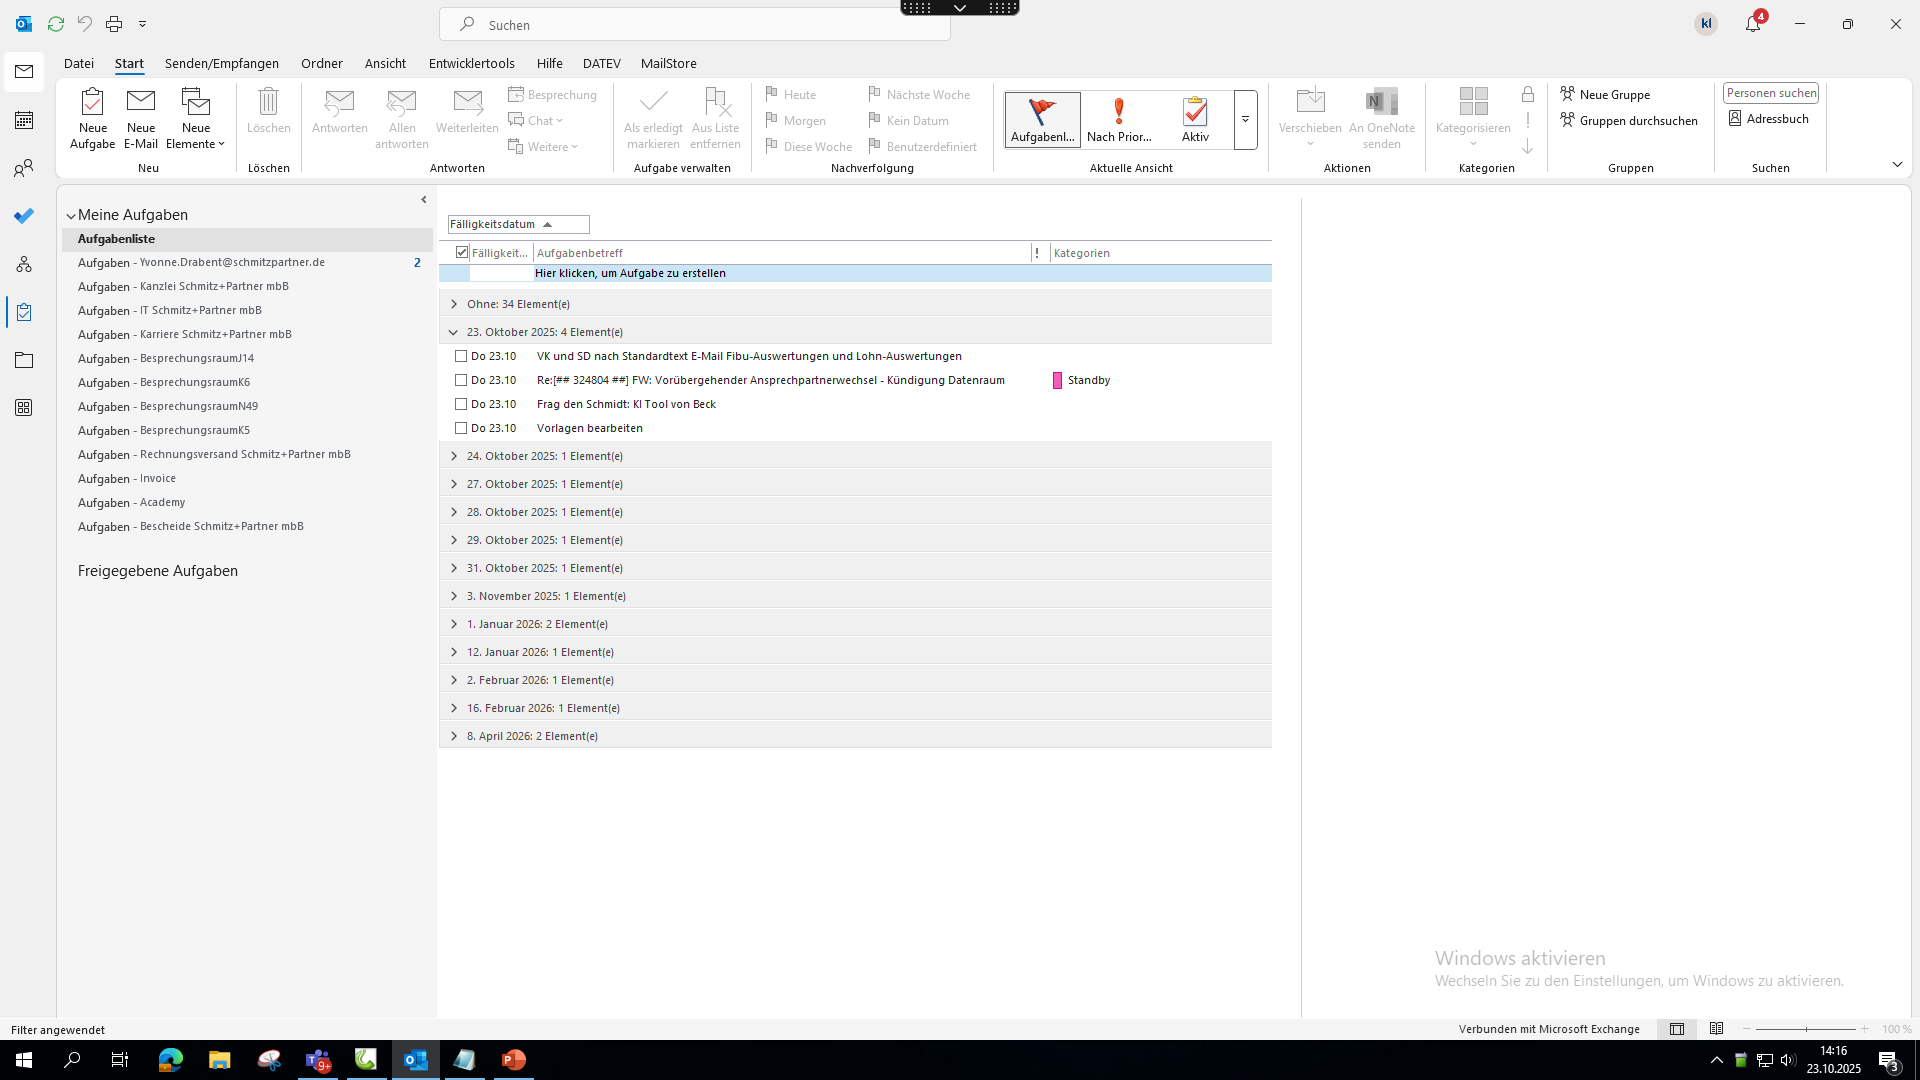Screen dimensions: 1920x1080
Task: Select the Aufgabenliste view in ribbon
Action: pos(1042,120)
